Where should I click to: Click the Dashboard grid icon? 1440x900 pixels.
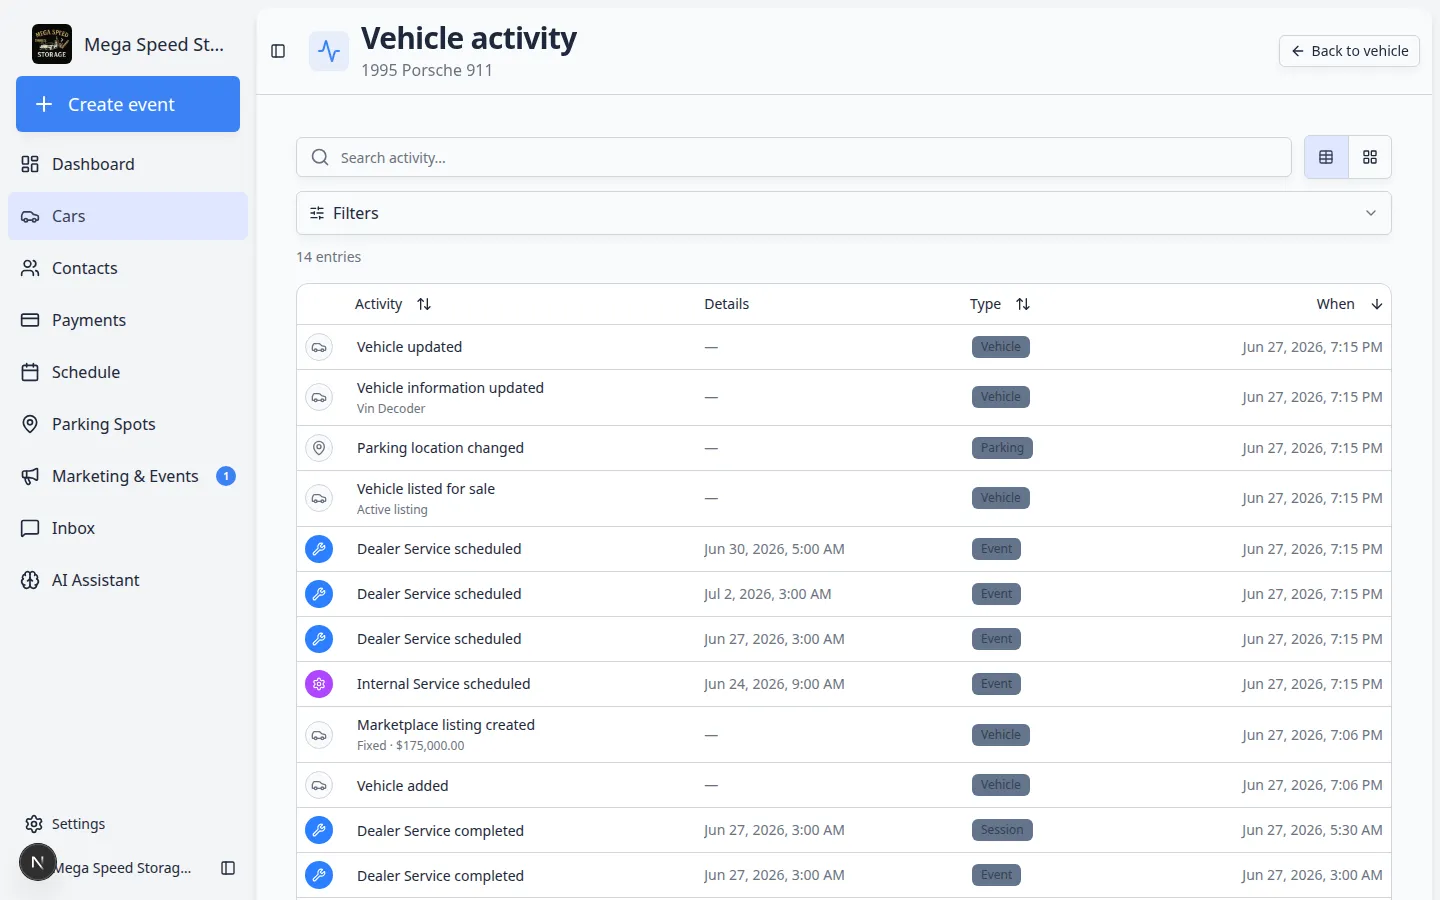pyautogui.click(x=30, y=164)
